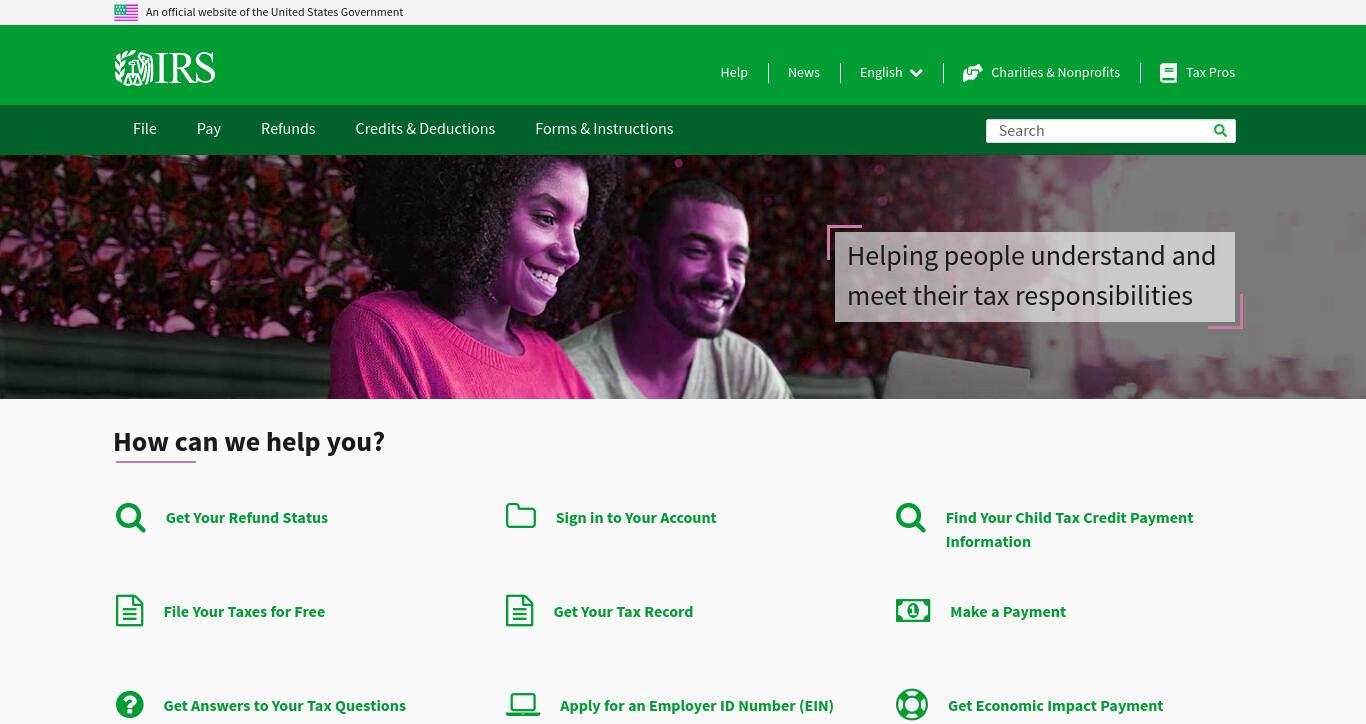1366x724 pixels.
Task: Open the File menu in navigation bar
Action: (x=145, y=129)
